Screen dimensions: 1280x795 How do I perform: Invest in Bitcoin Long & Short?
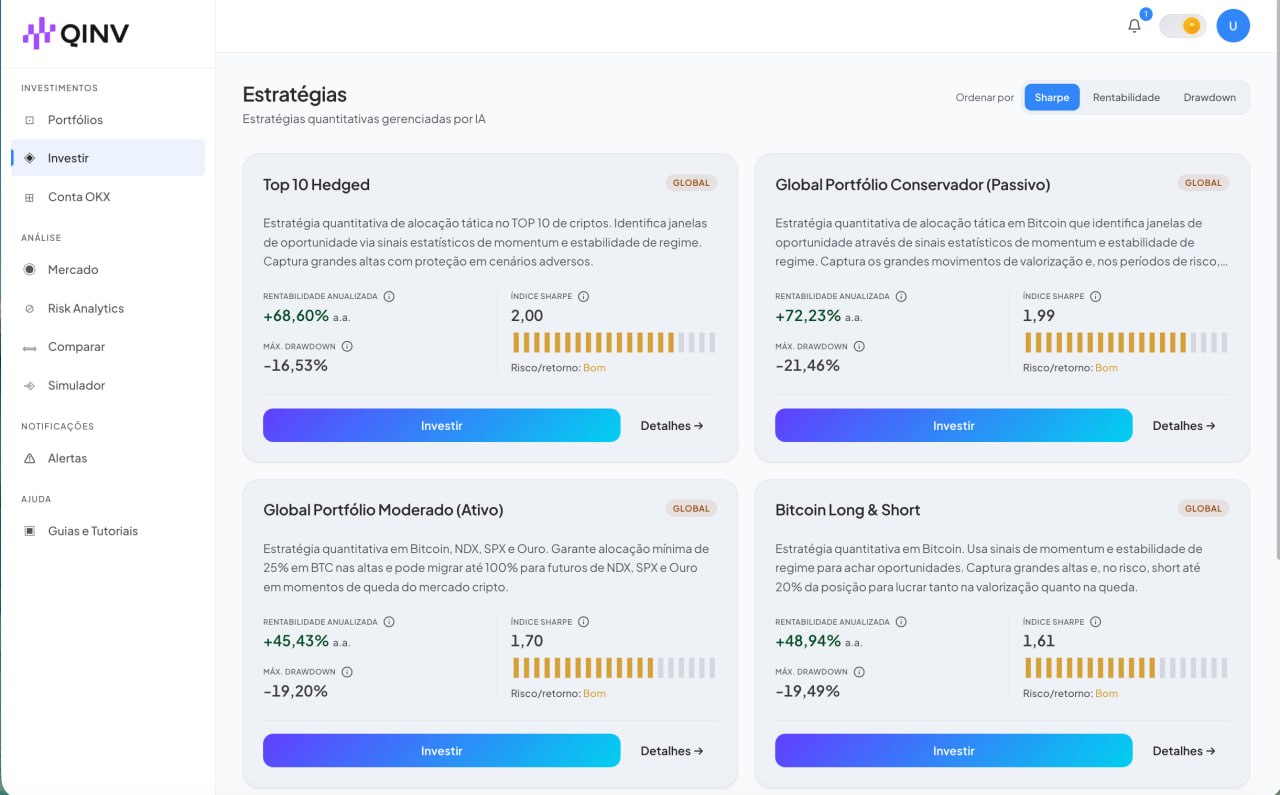click(953, 751)
